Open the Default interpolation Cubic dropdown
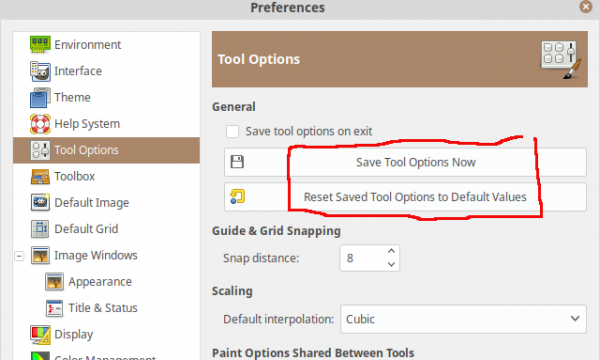 (x=463, y=319)
